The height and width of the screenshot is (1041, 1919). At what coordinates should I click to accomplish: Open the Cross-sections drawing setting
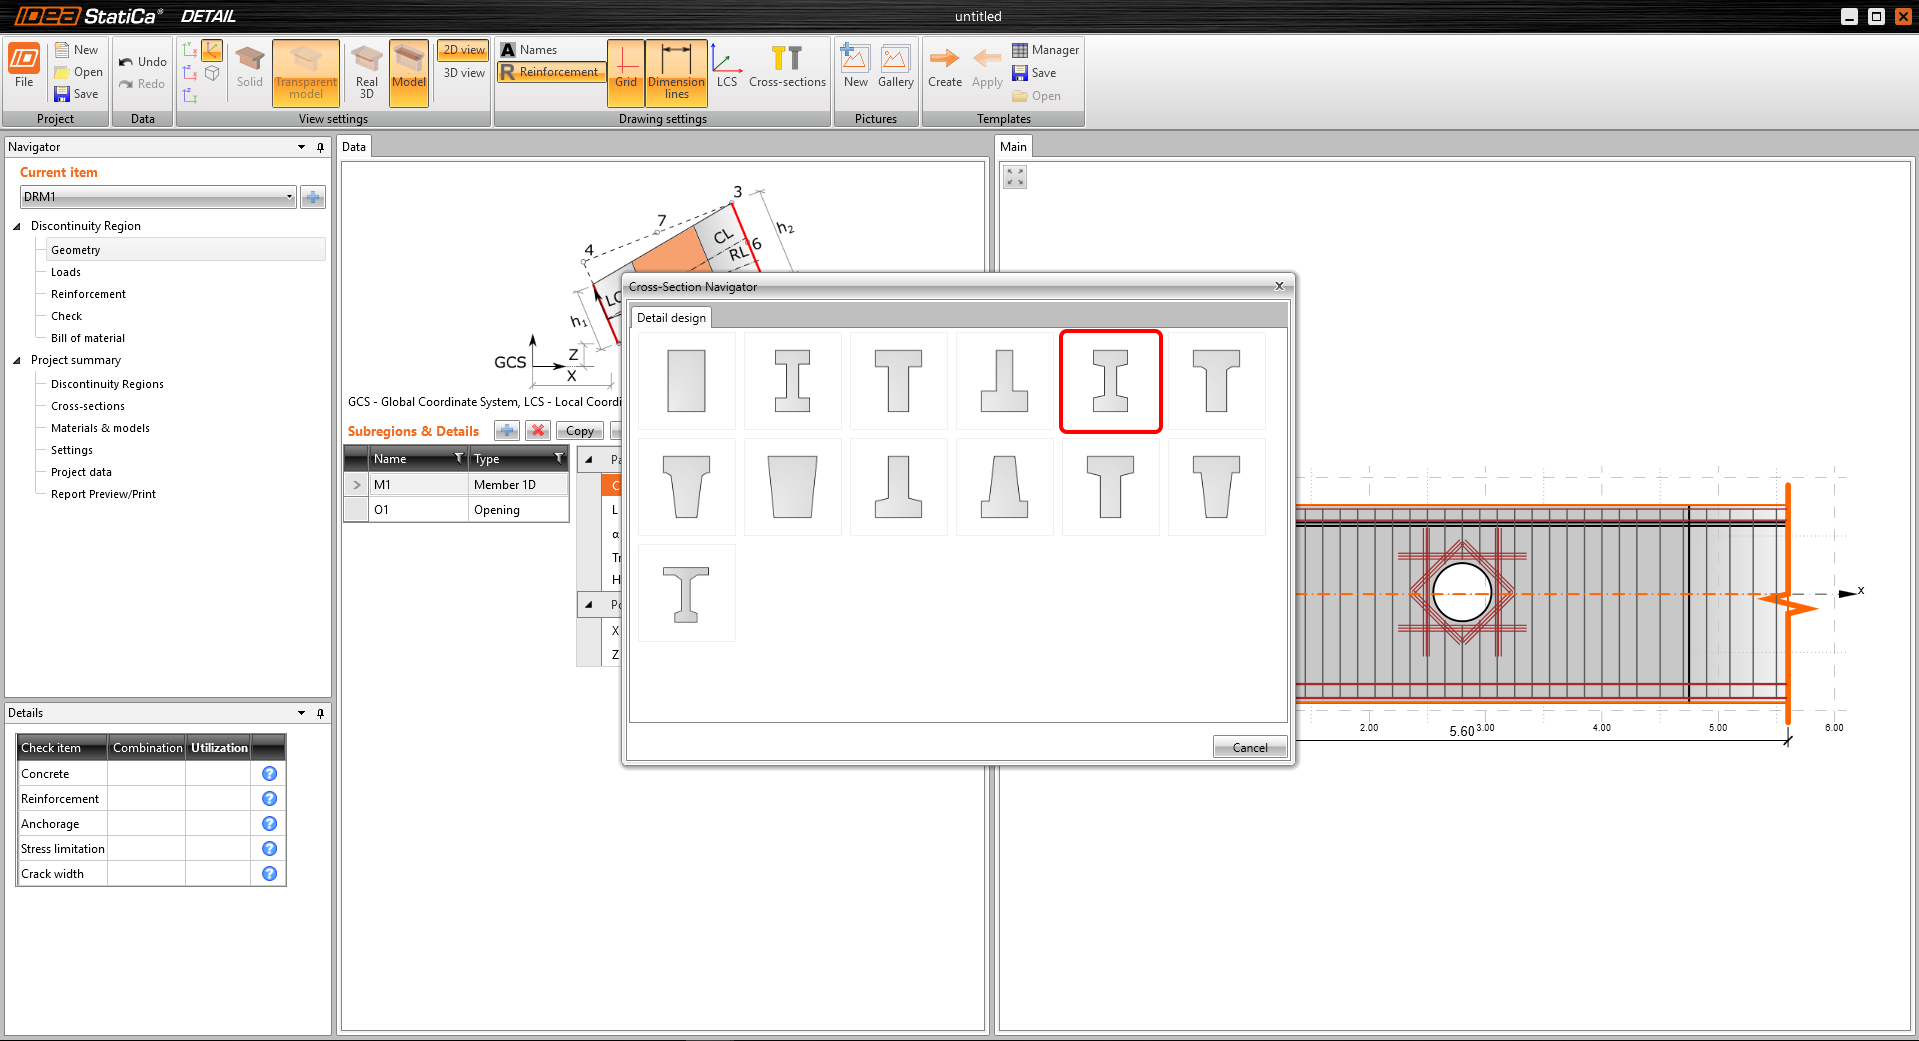787,67
